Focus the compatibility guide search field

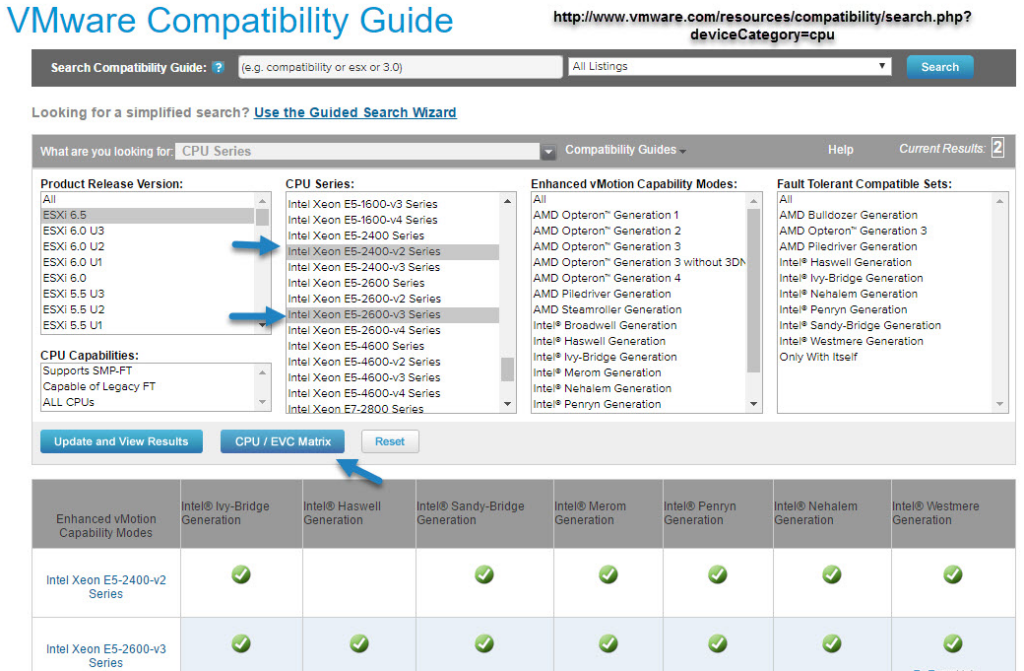tap(400, 67)
